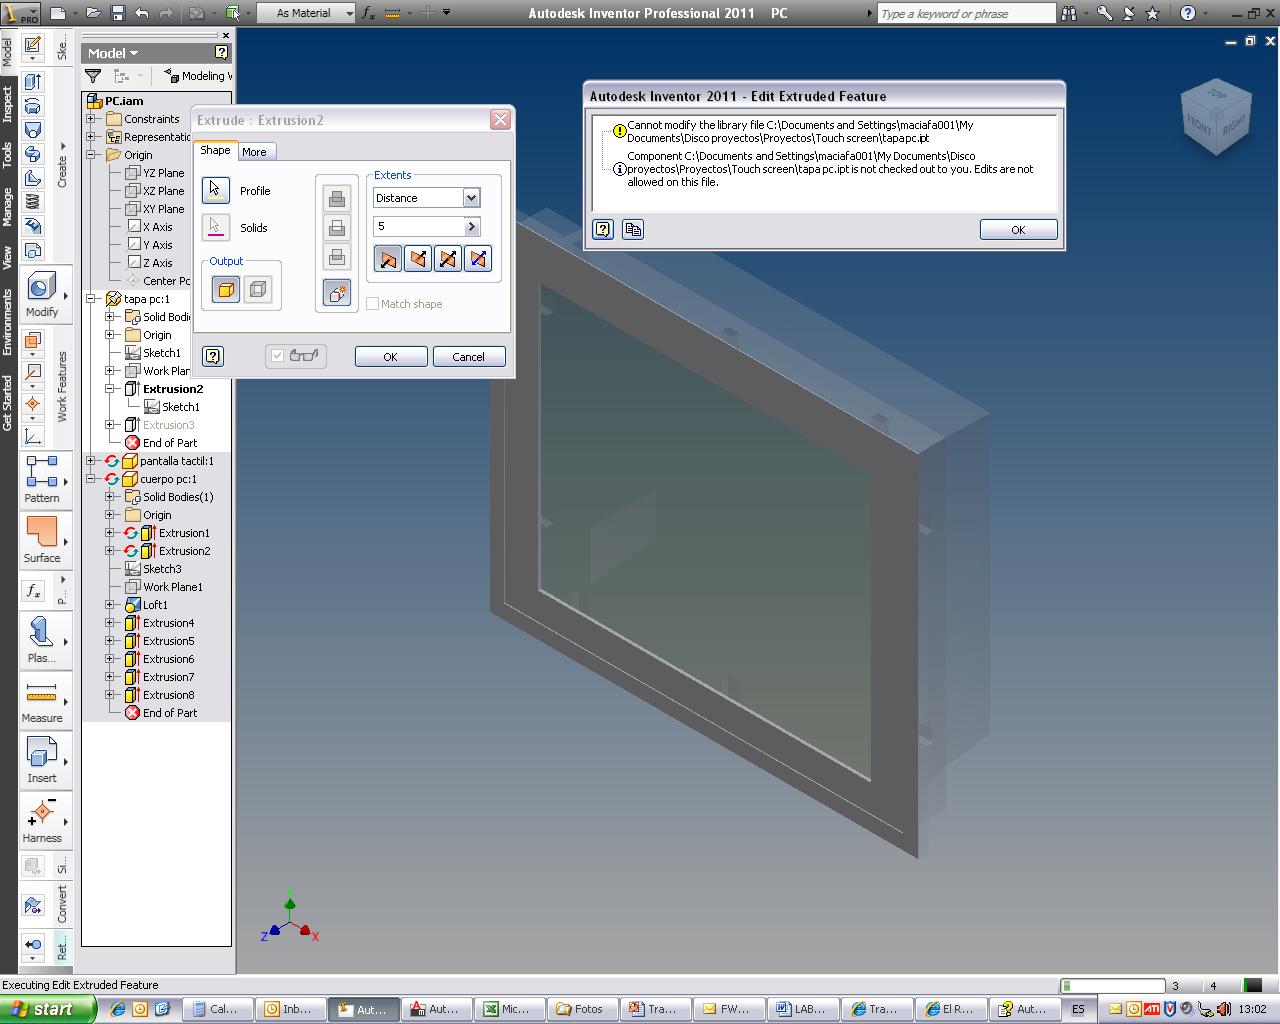1280x1024 pixels.
Task: Click the Revolve tool icon
Action: pos(33,106)
